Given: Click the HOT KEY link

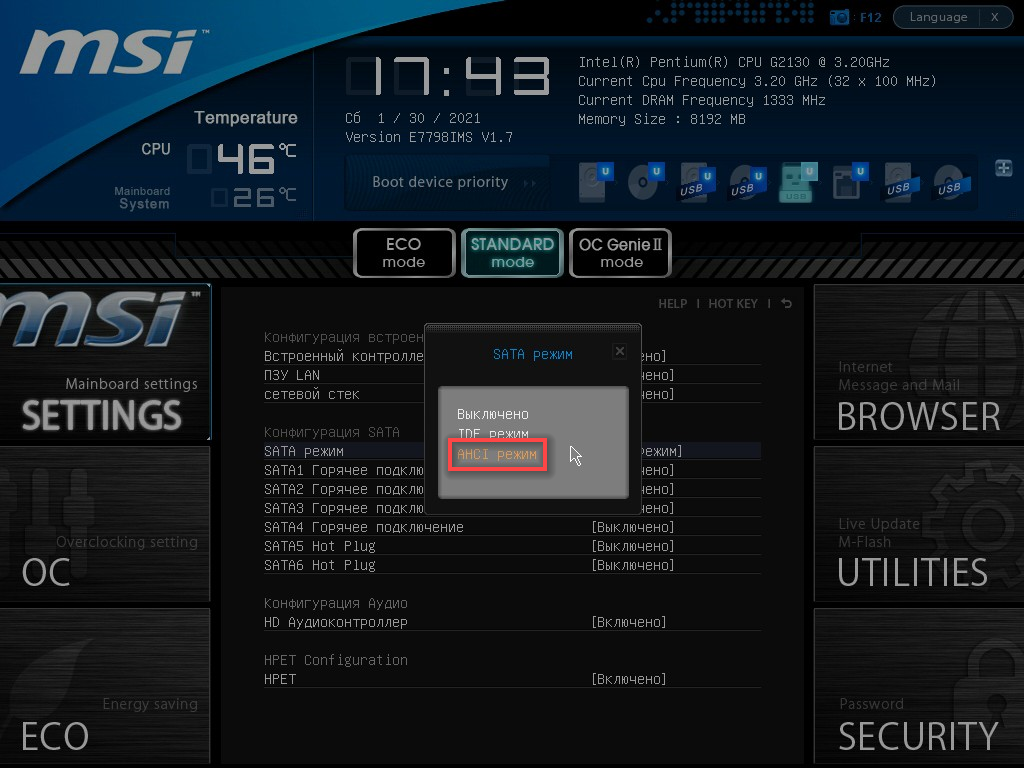Looking at the screenshot, I should click(733, 304).
